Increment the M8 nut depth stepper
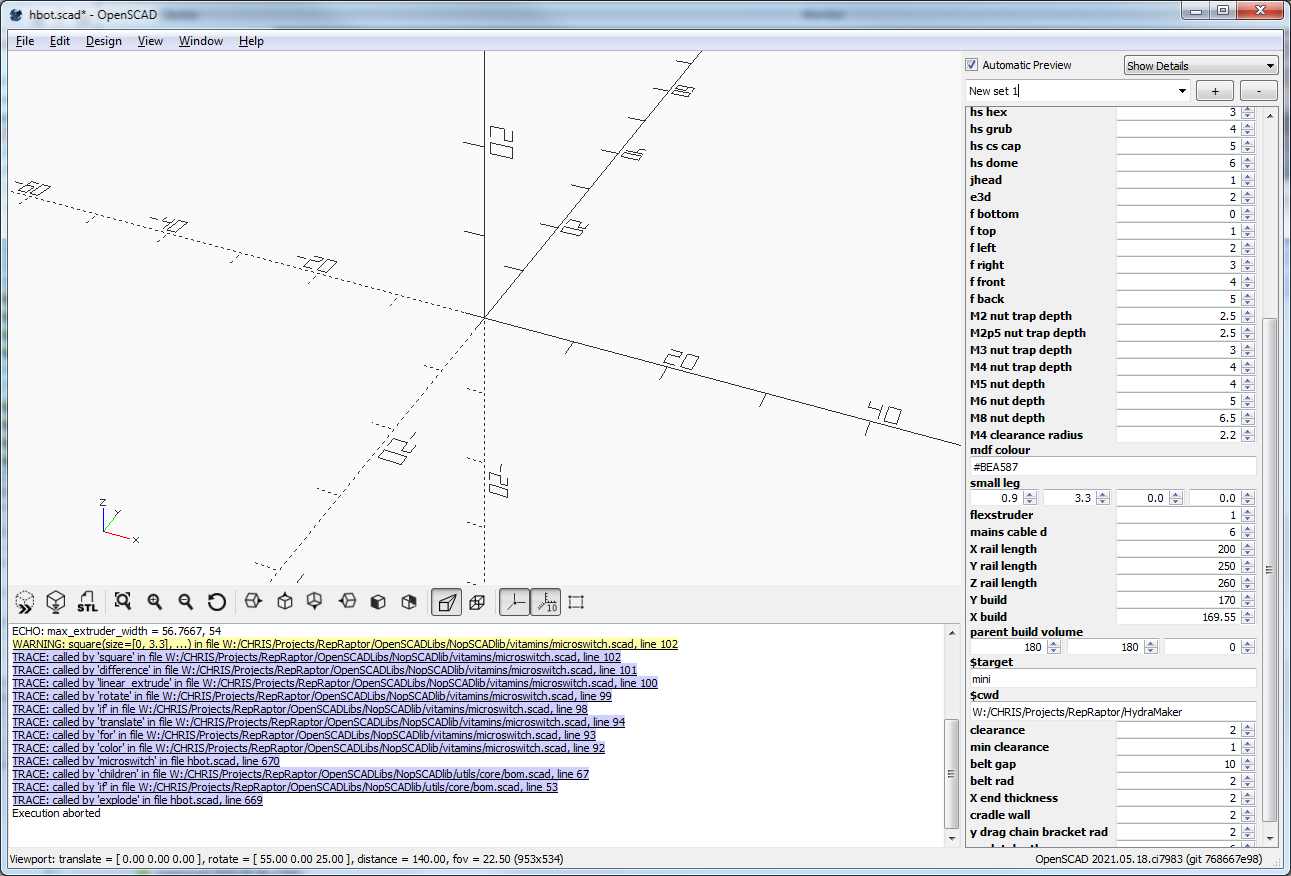 1245,414
